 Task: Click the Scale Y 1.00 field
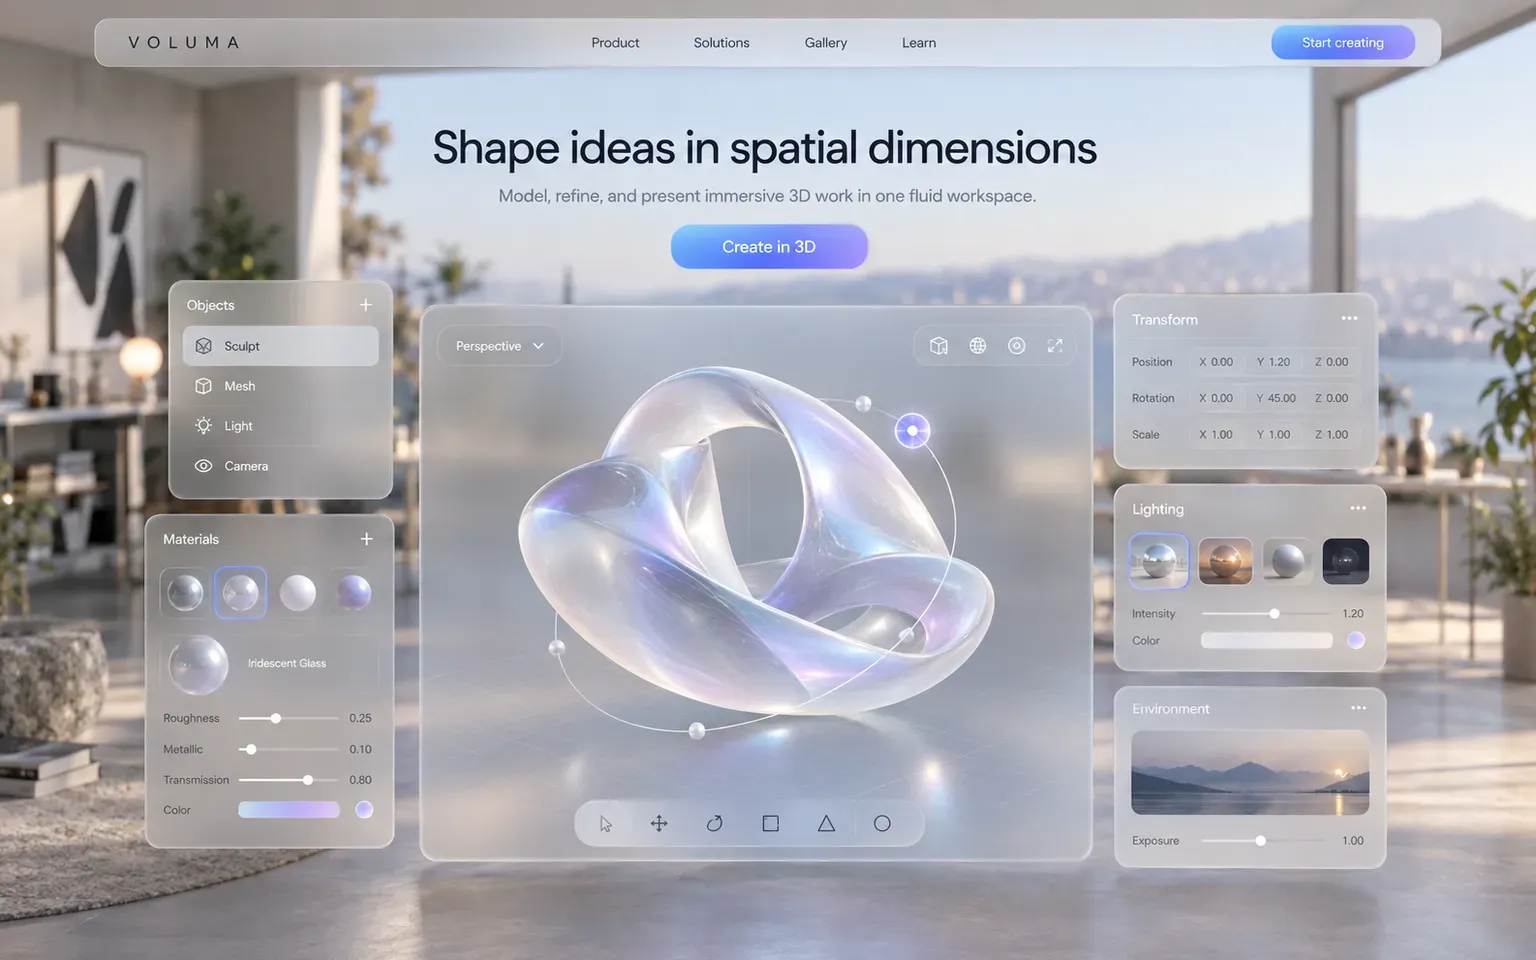click(x=1274, y=435)
